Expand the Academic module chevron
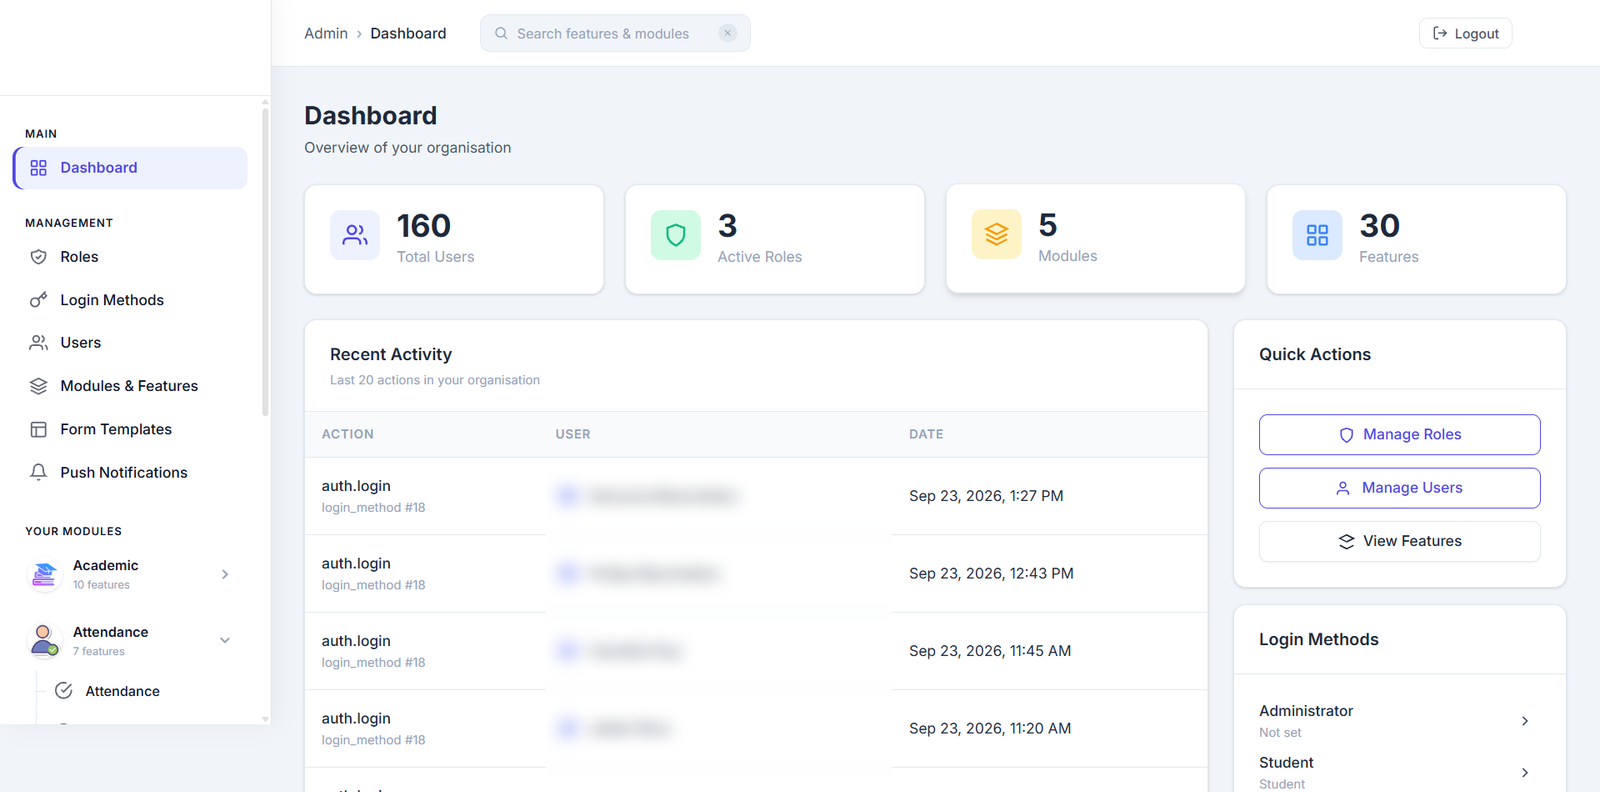 click(x=225, y=574)
